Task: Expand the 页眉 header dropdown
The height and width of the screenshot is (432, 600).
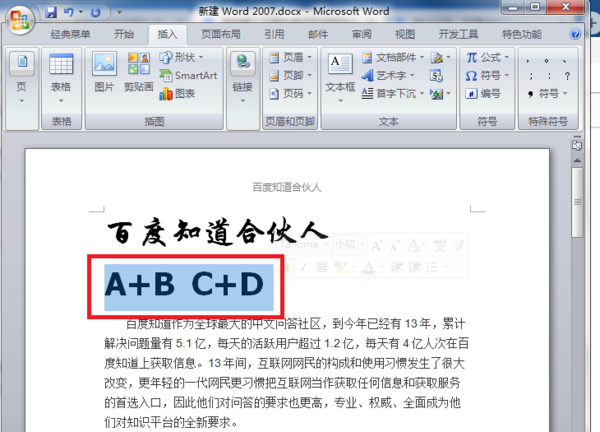Action: (309, 57)
